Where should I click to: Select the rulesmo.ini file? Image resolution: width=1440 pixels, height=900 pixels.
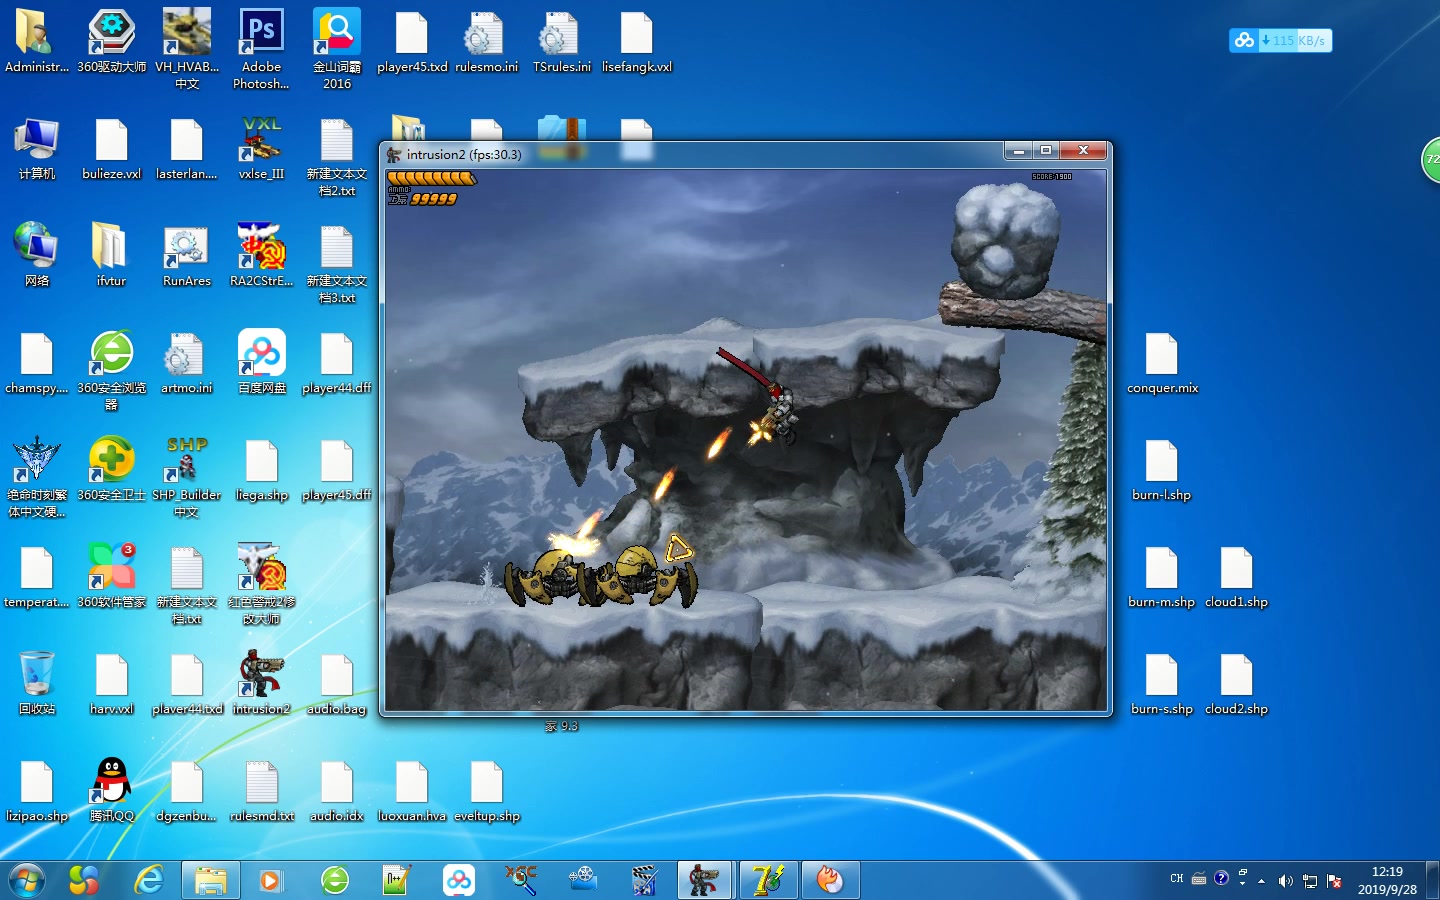(487, 42)
